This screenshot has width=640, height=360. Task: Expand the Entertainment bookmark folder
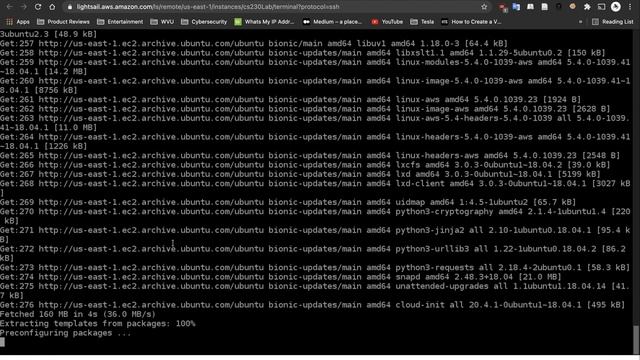point(120,22)
